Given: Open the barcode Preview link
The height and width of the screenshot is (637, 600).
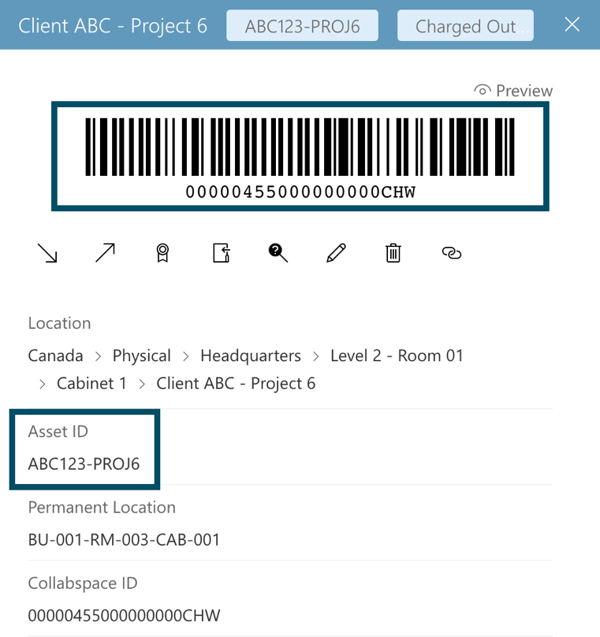Looking at the screenshot, I should 513,91.
